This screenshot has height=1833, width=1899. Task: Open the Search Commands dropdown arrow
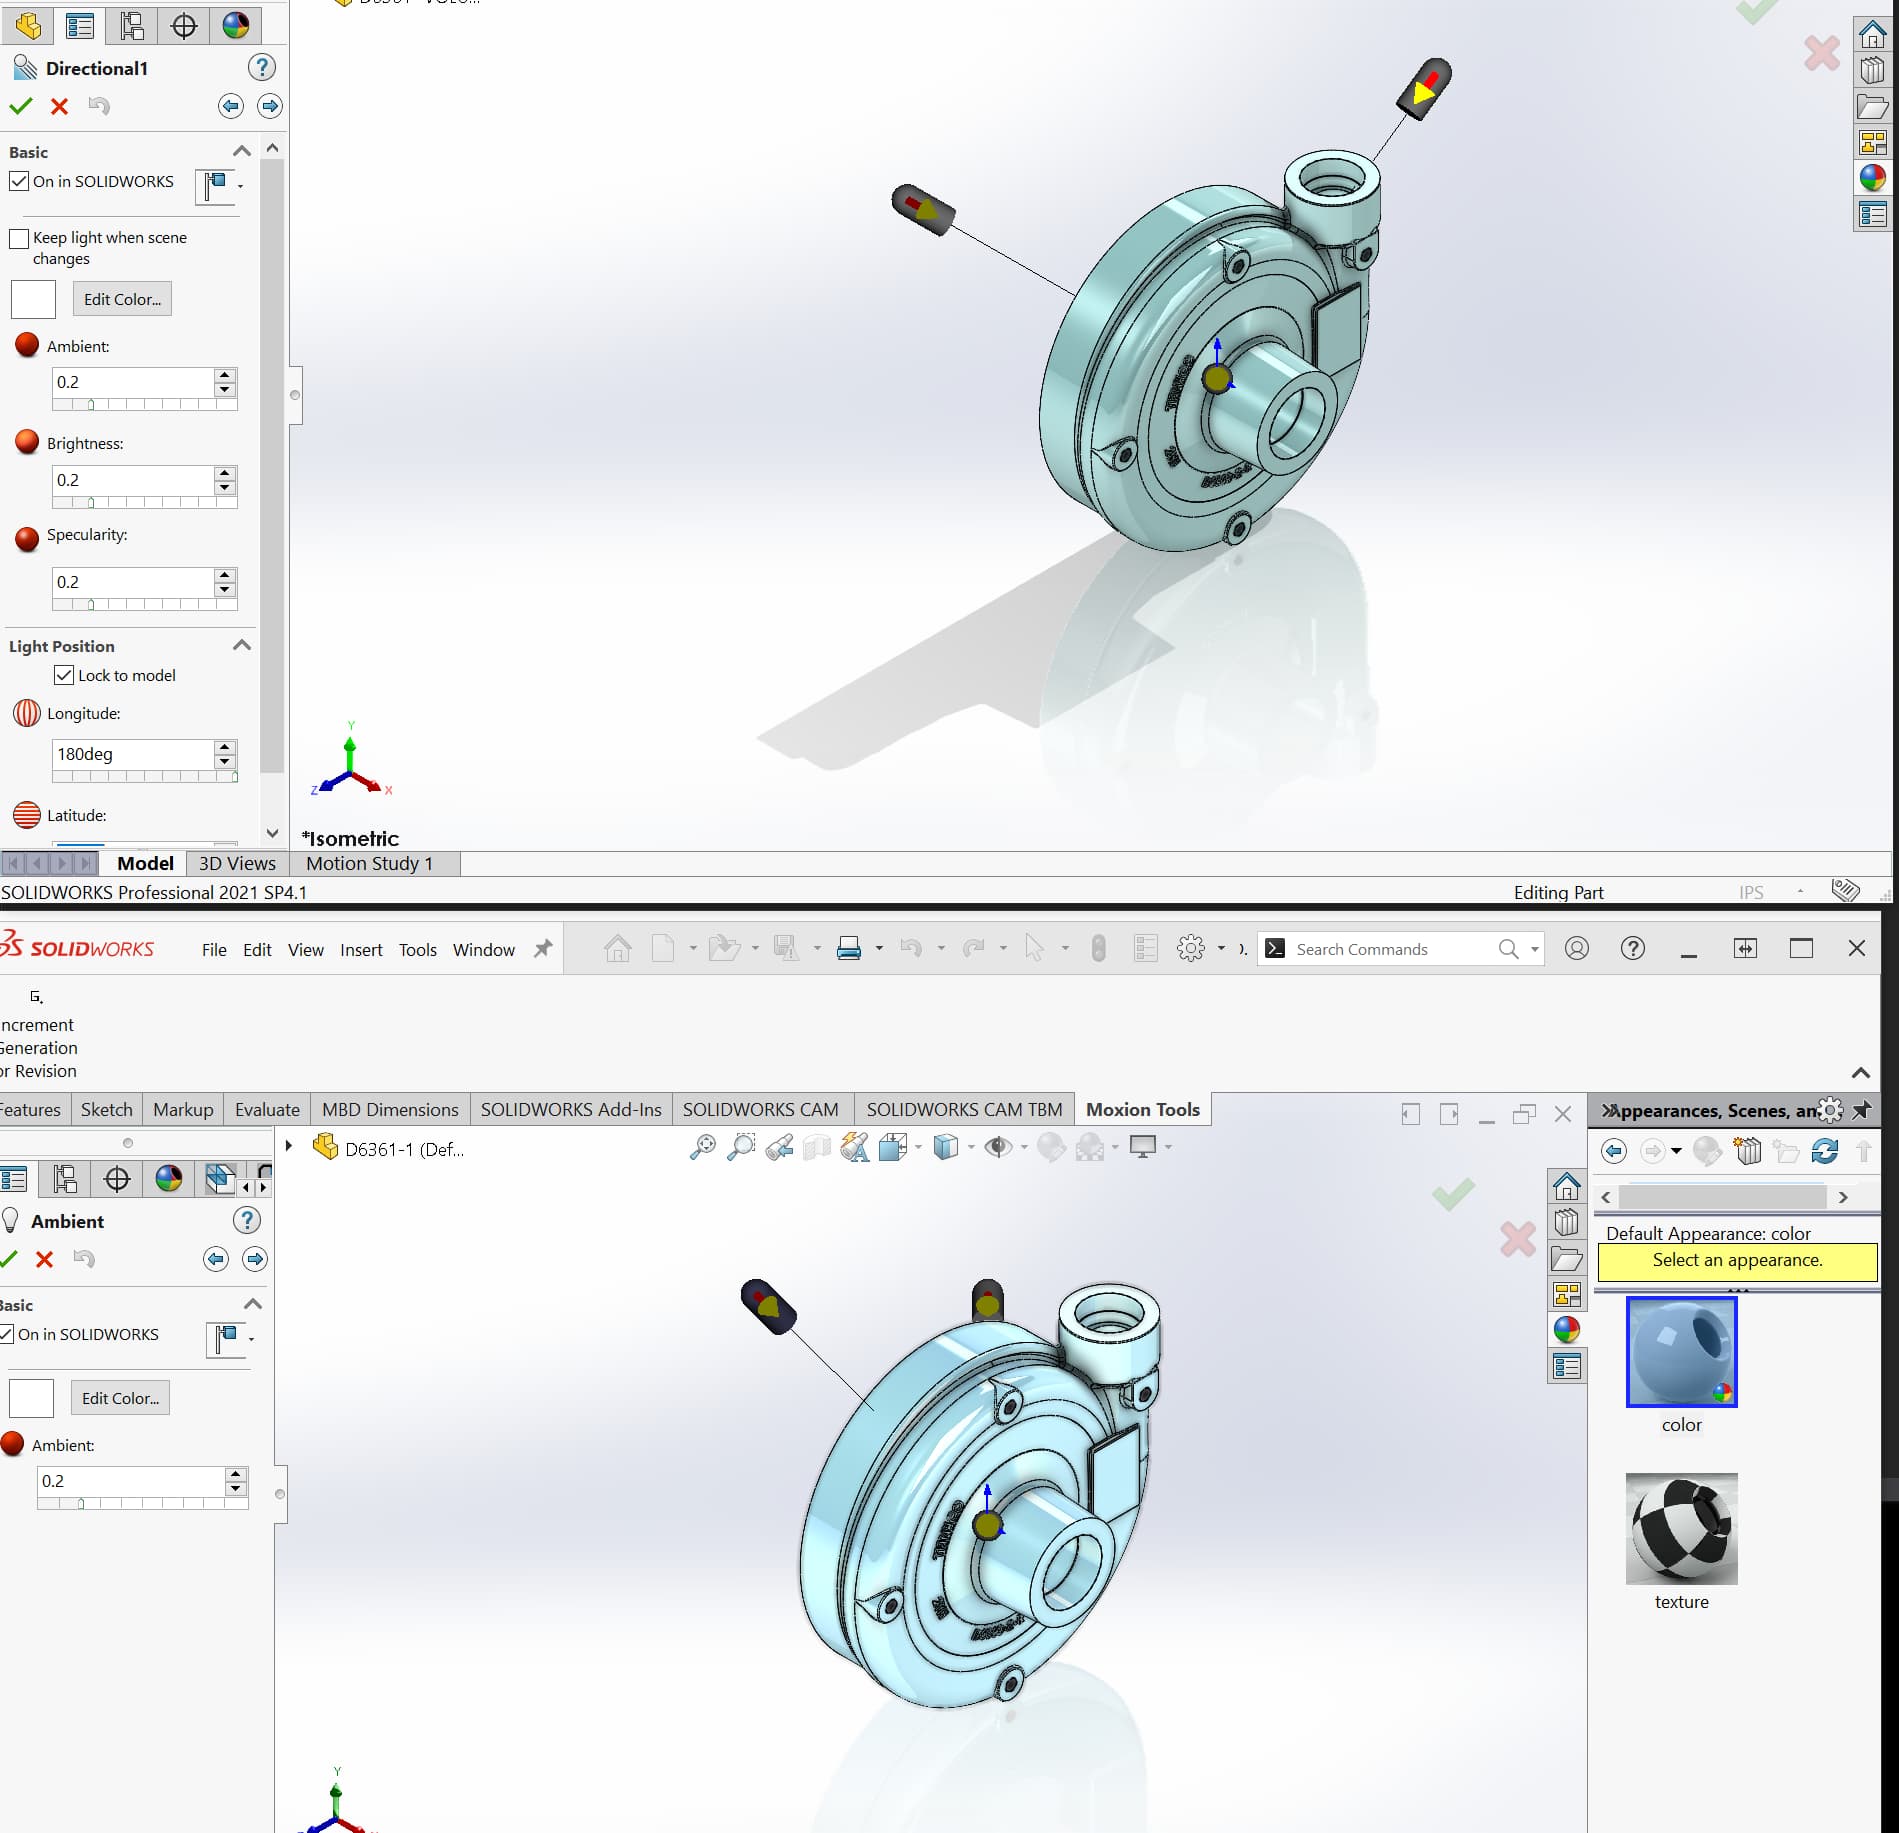(x=1534, y=949)
